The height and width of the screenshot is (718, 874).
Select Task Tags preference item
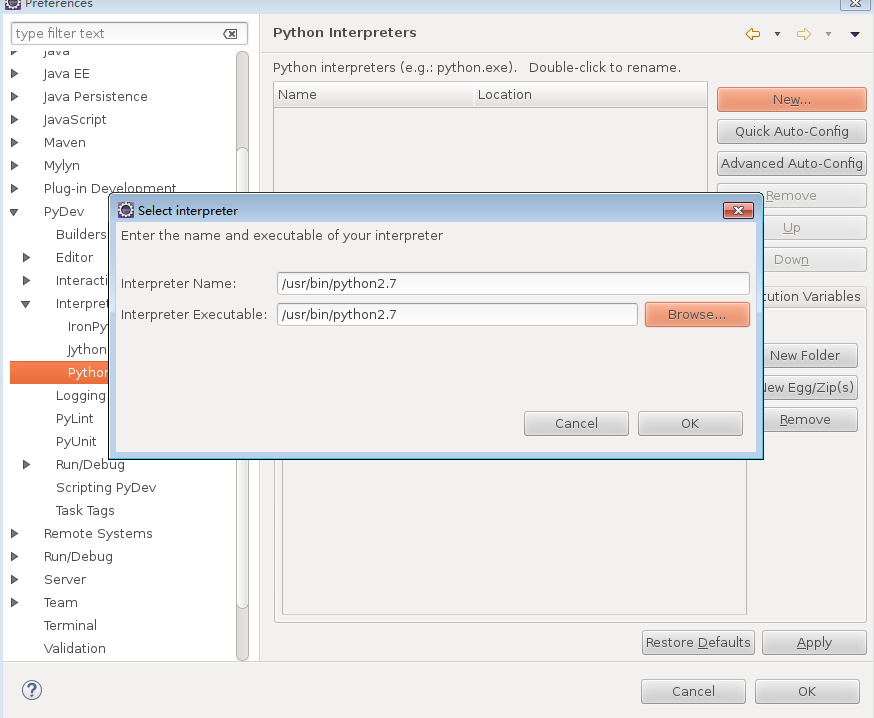point(85,511)
